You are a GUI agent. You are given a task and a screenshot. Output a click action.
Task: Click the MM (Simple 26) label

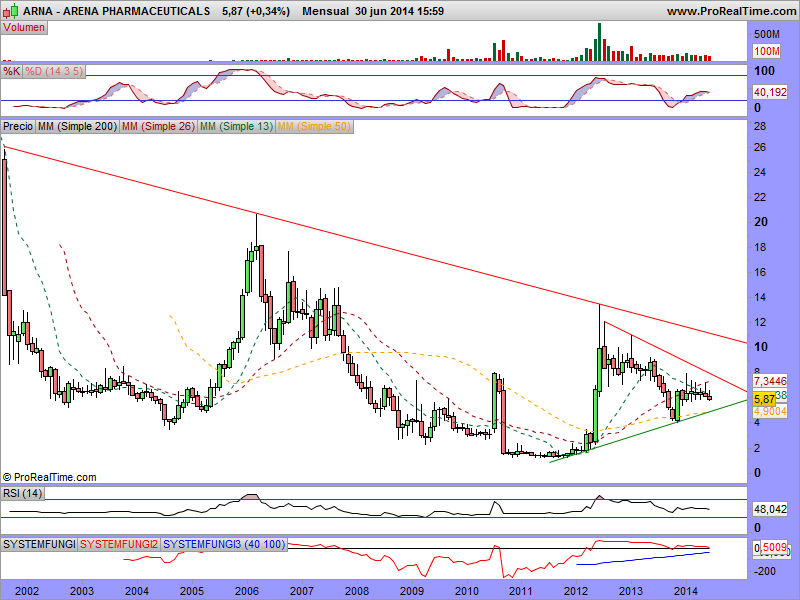point(158,127)
